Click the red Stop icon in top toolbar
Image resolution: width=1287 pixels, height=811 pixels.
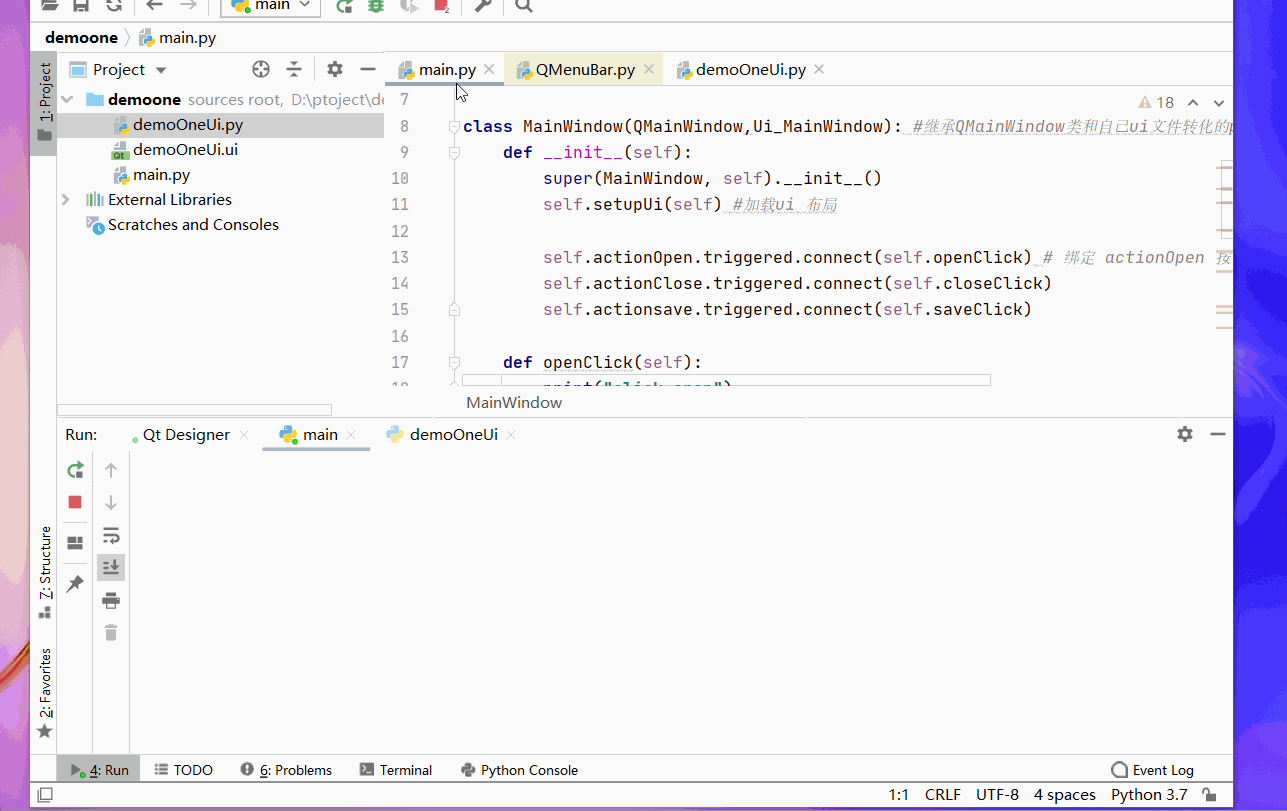pos(441,5)
